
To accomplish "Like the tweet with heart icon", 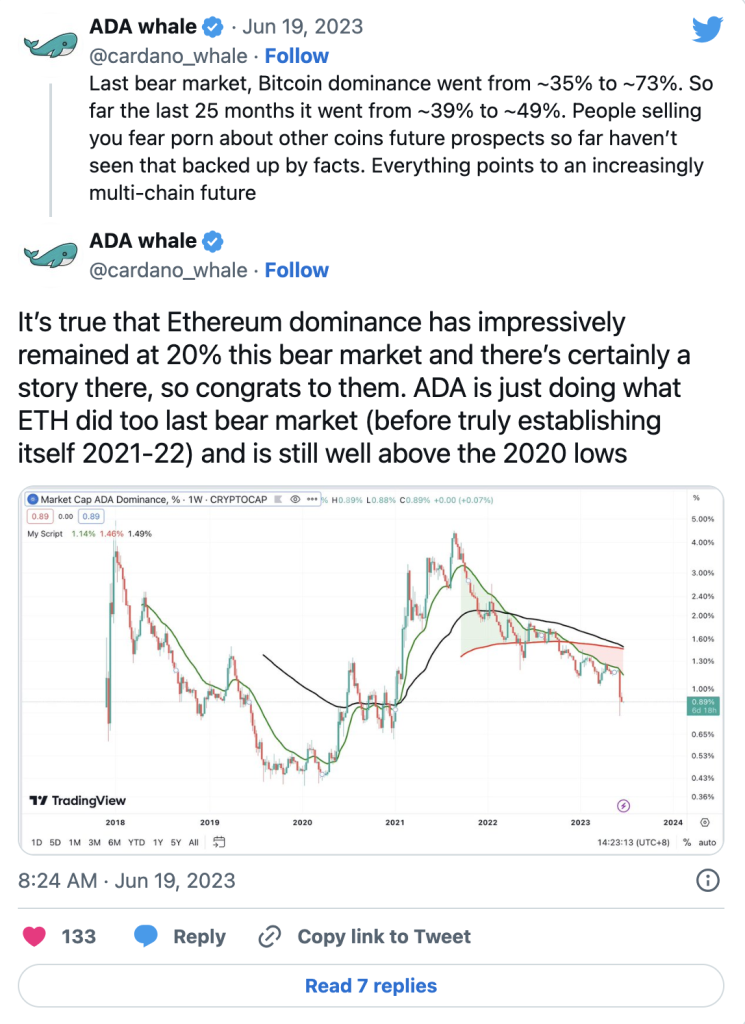I will point(35,936).
